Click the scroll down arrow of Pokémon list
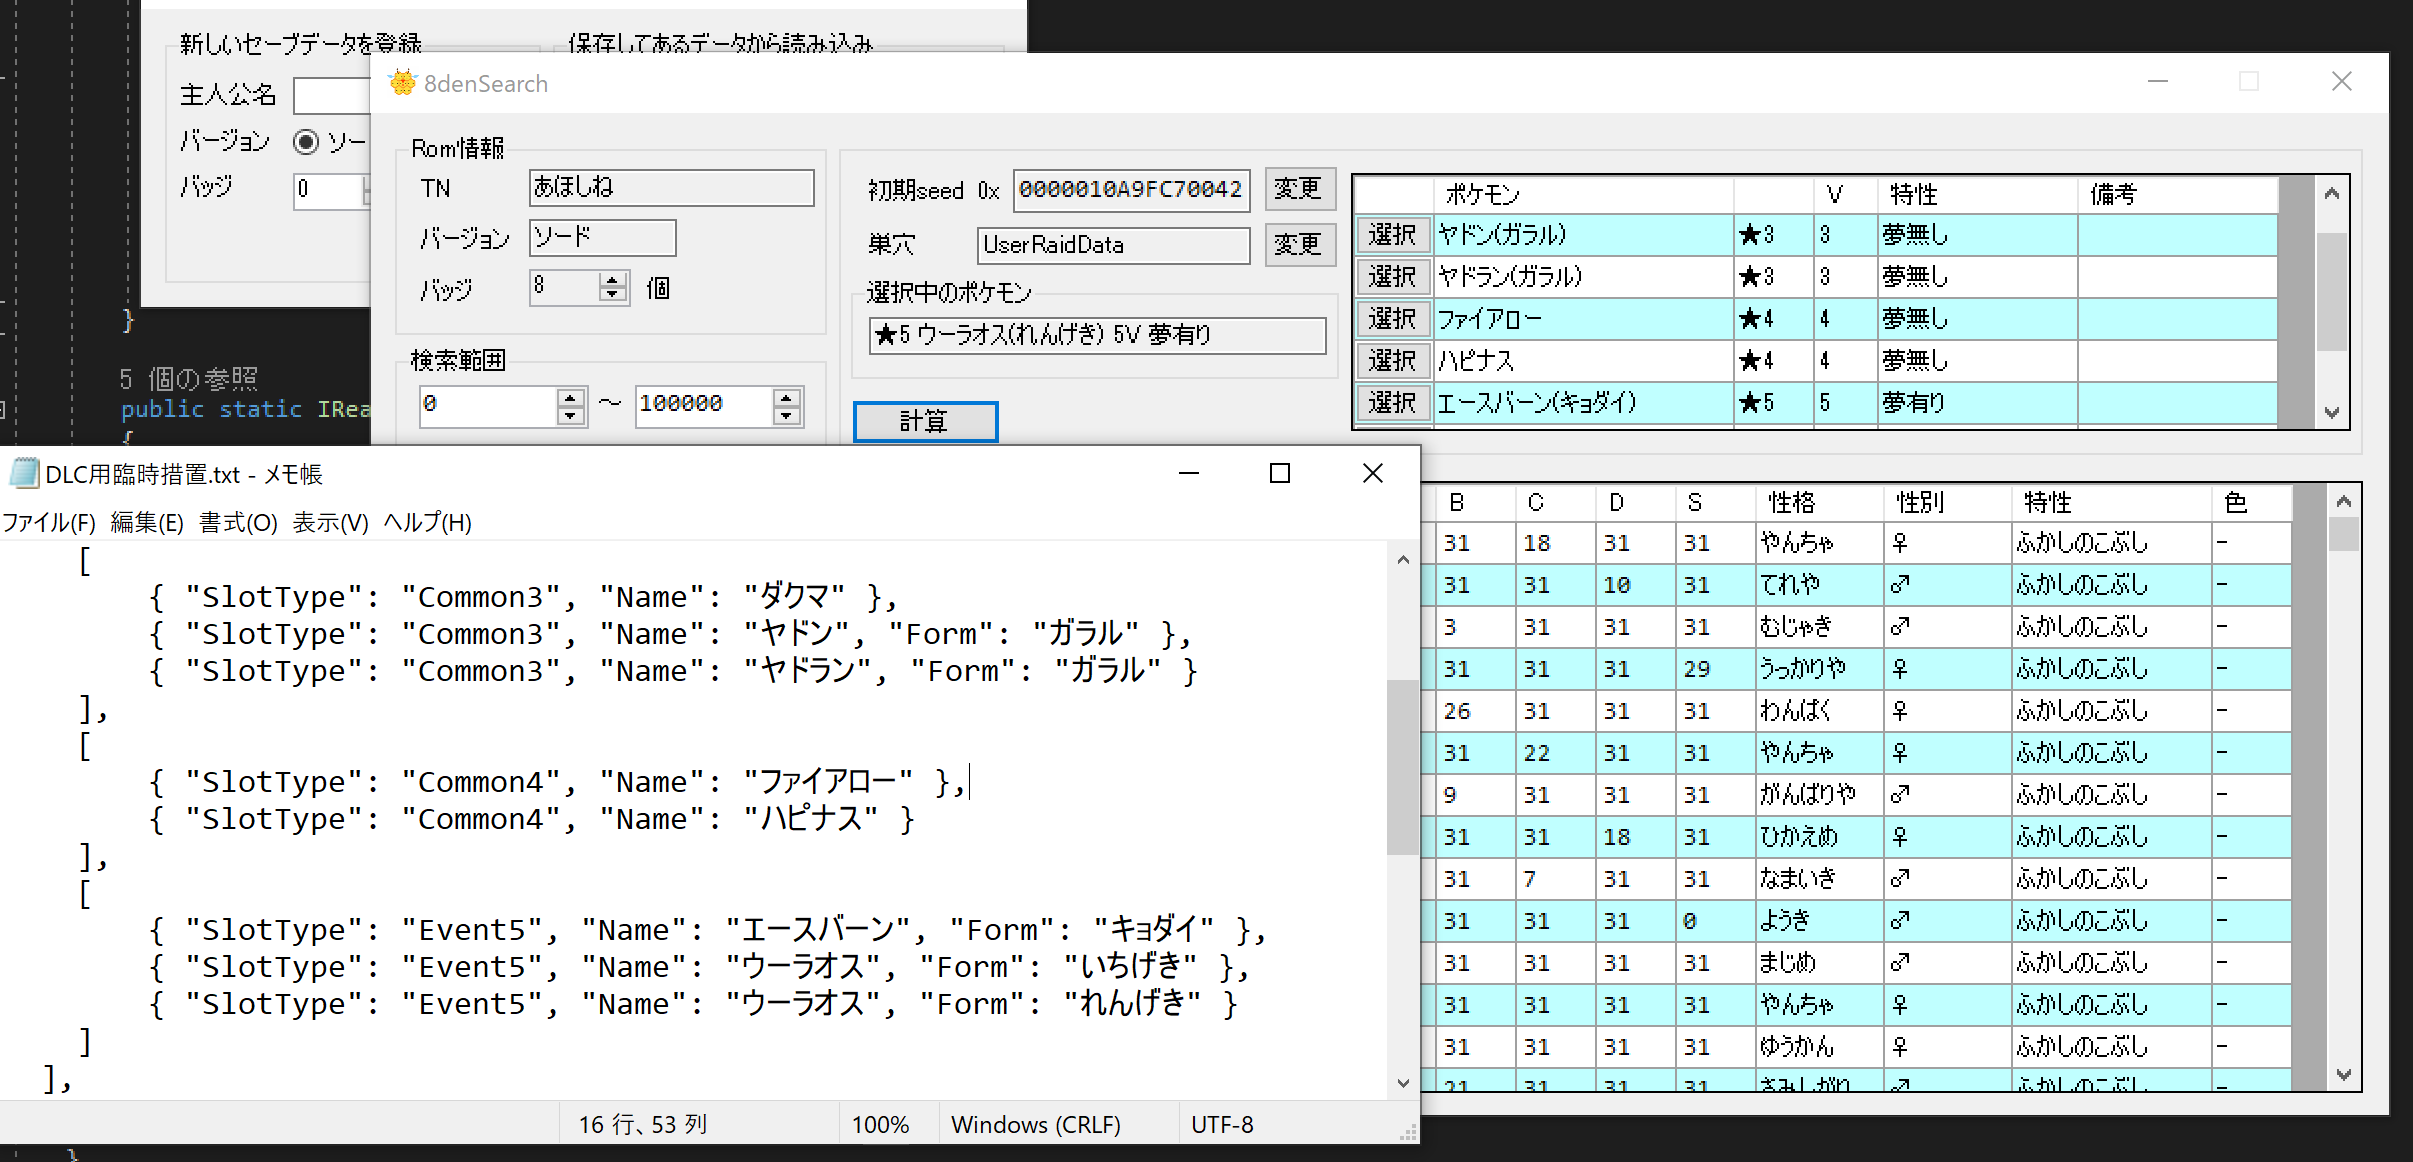This screenshot has width=2413, height=1162. tap(2331, 413)
